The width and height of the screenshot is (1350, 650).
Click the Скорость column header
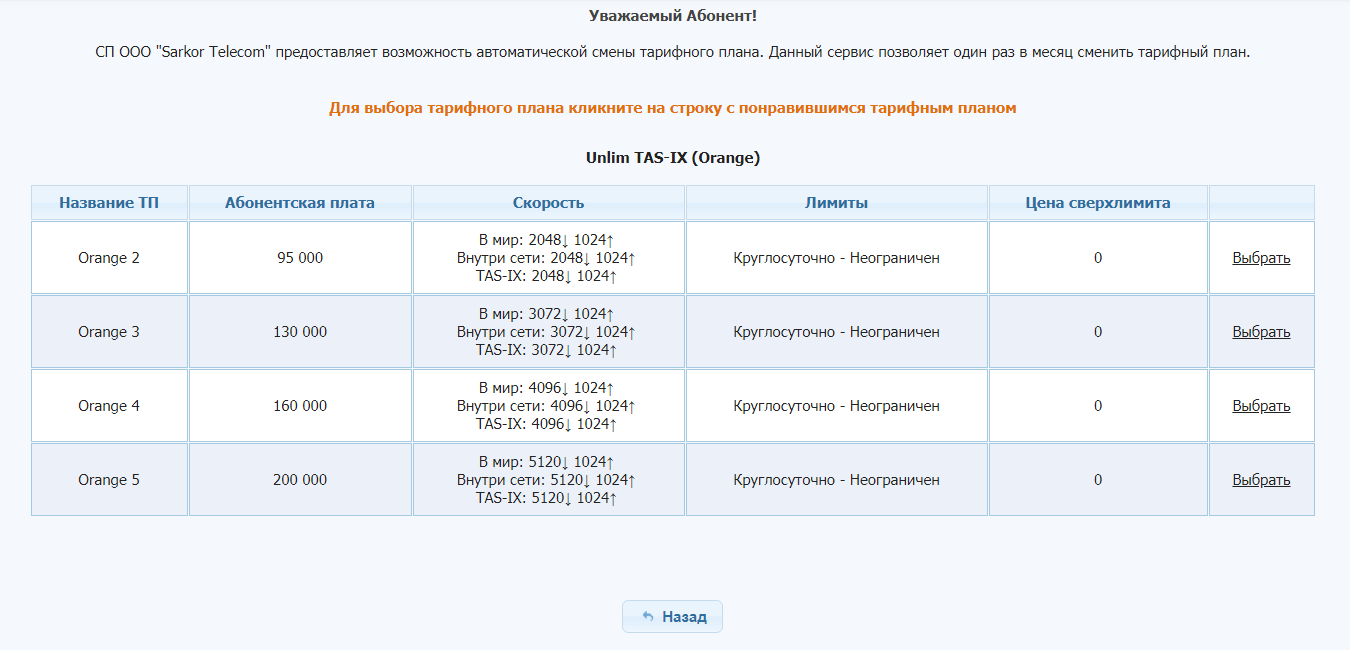pos(548,203)
